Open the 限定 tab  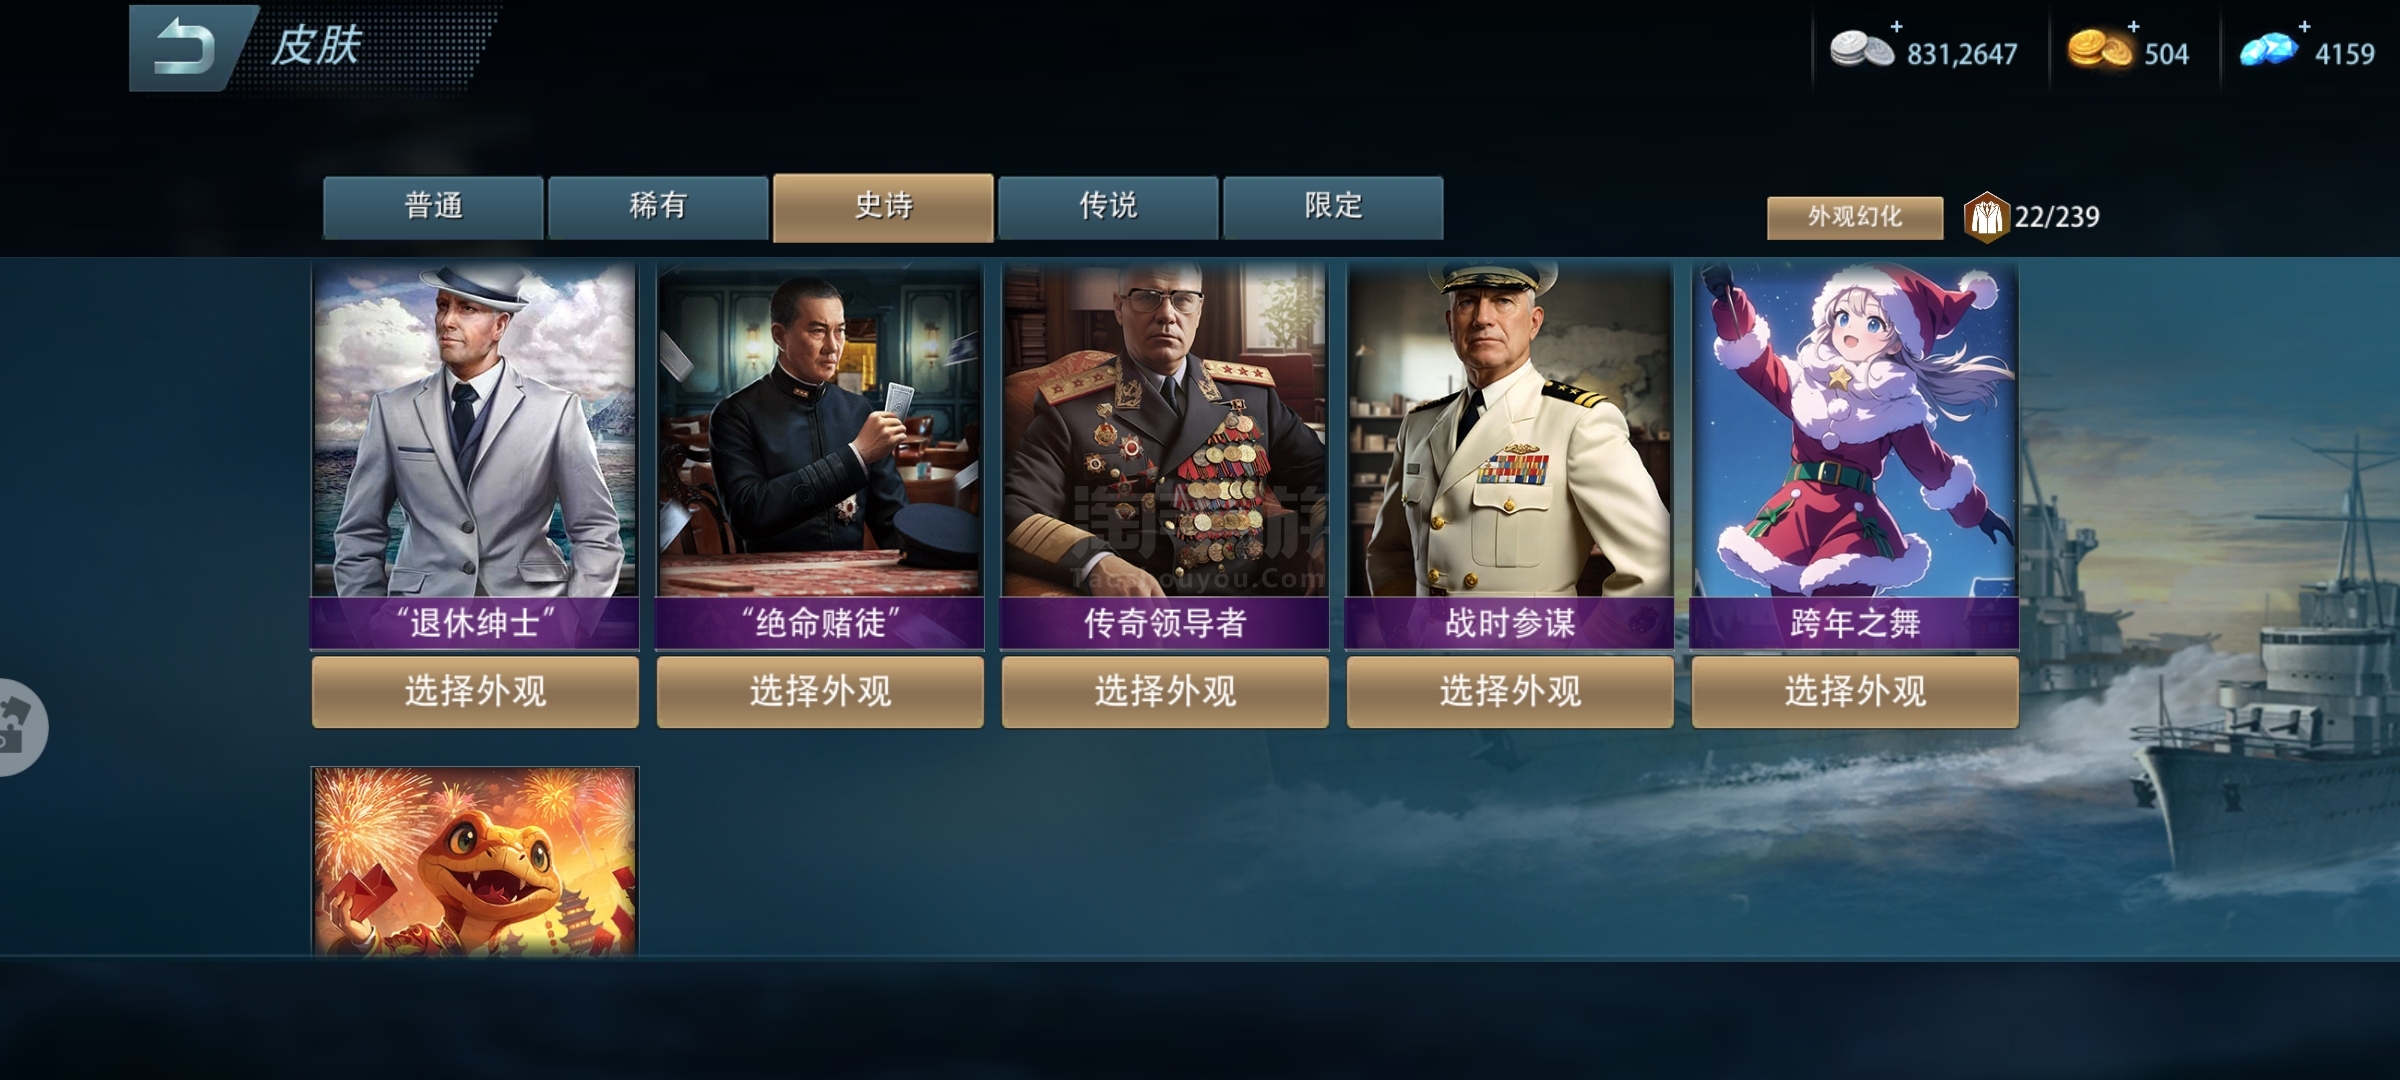pos(1333,207)
